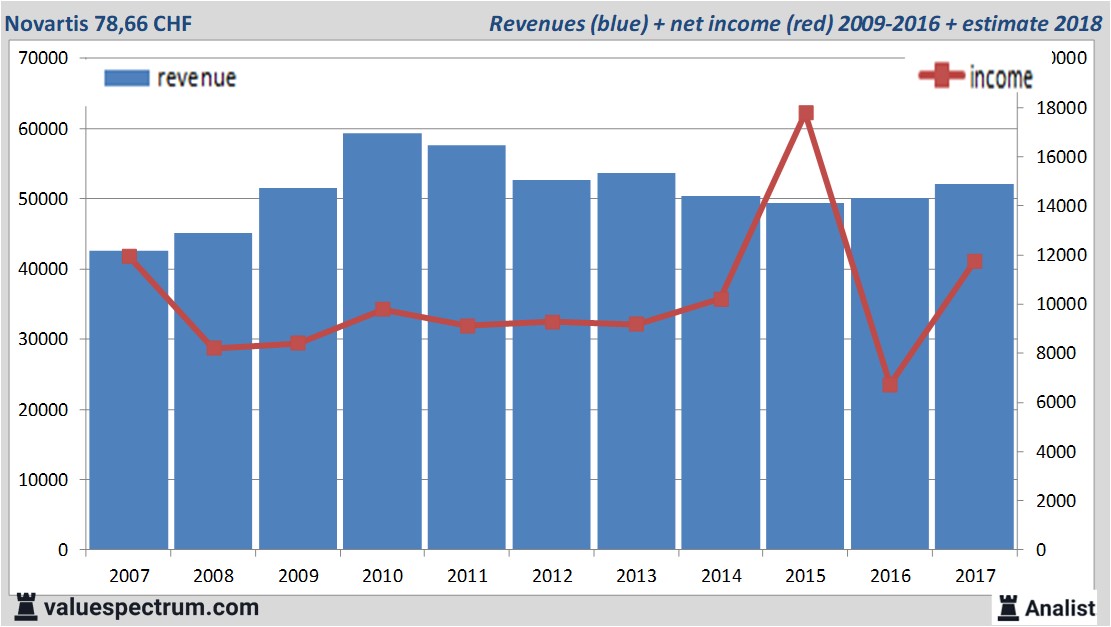The height and width of the screenshot is (627, 1111).
Task: Click the chart subtitle about revenues and income
Action: (x=795, y=23)
